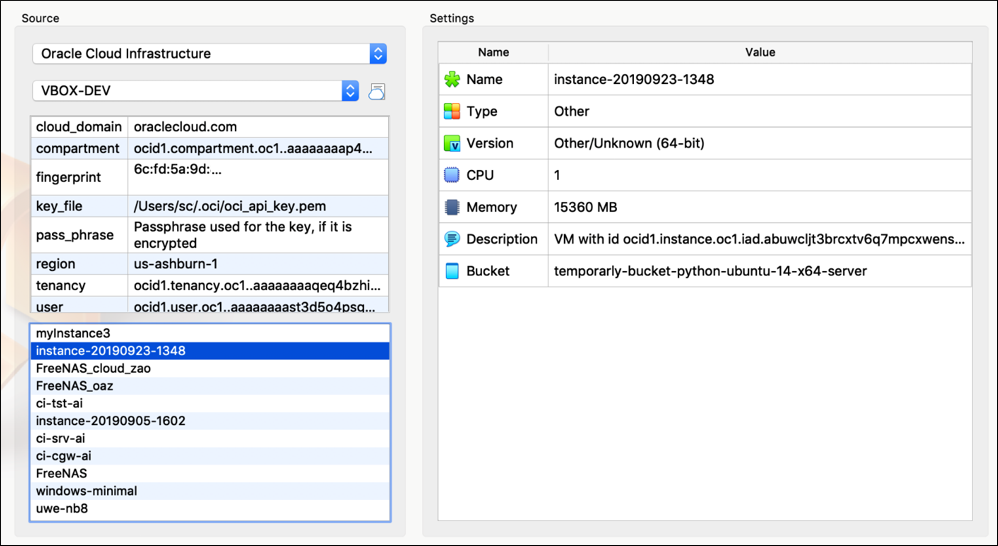Click the blue CPU chip icon

tap(452, 175)
